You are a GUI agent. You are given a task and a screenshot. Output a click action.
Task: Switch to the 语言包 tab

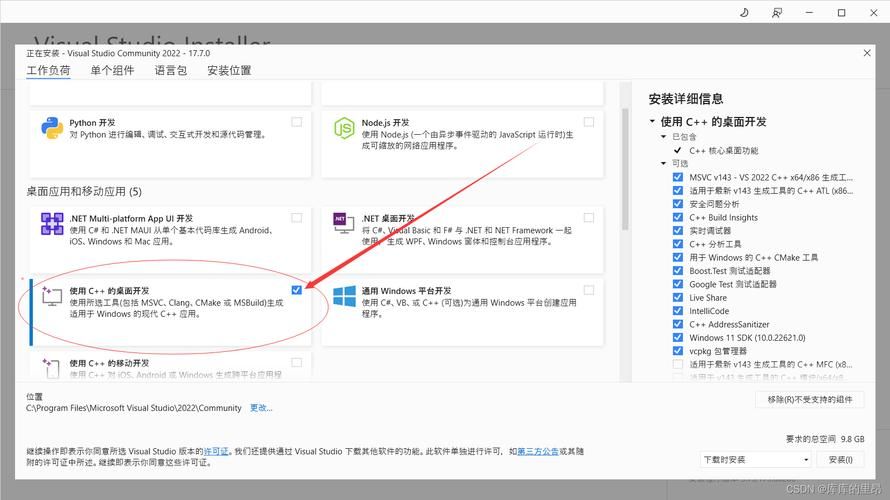point(171,70)
